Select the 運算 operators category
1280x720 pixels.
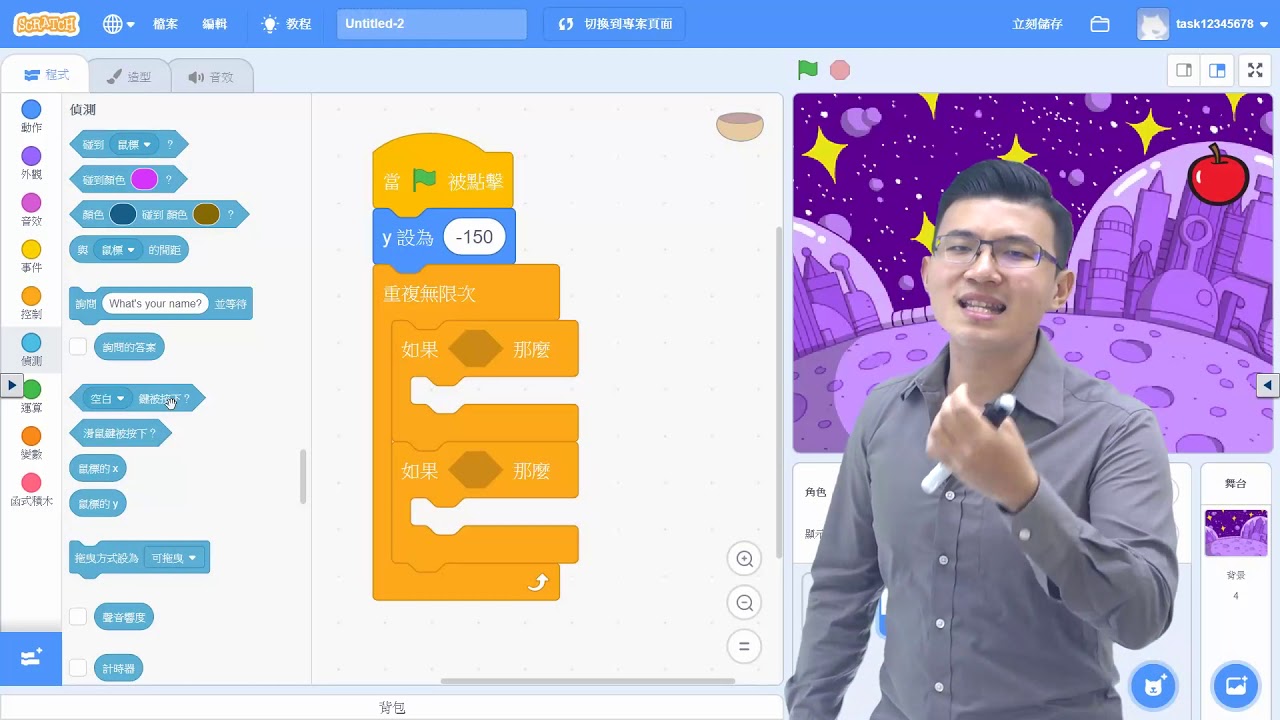[x=31, y=397]
